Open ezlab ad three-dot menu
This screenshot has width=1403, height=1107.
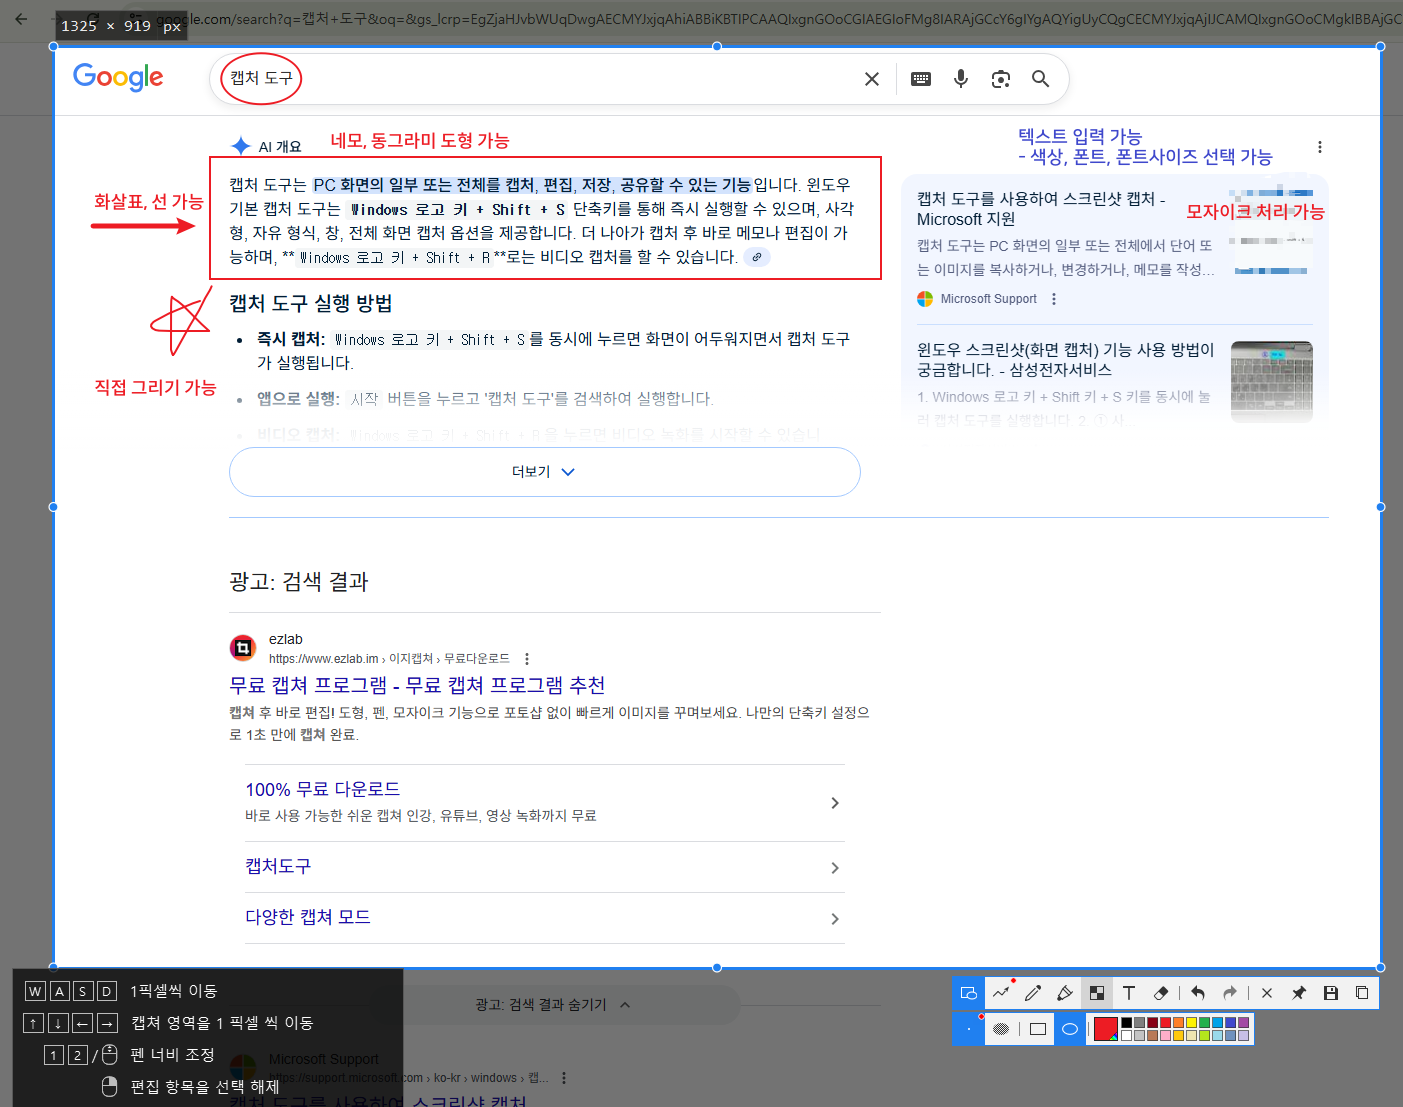tap(527, 659)
